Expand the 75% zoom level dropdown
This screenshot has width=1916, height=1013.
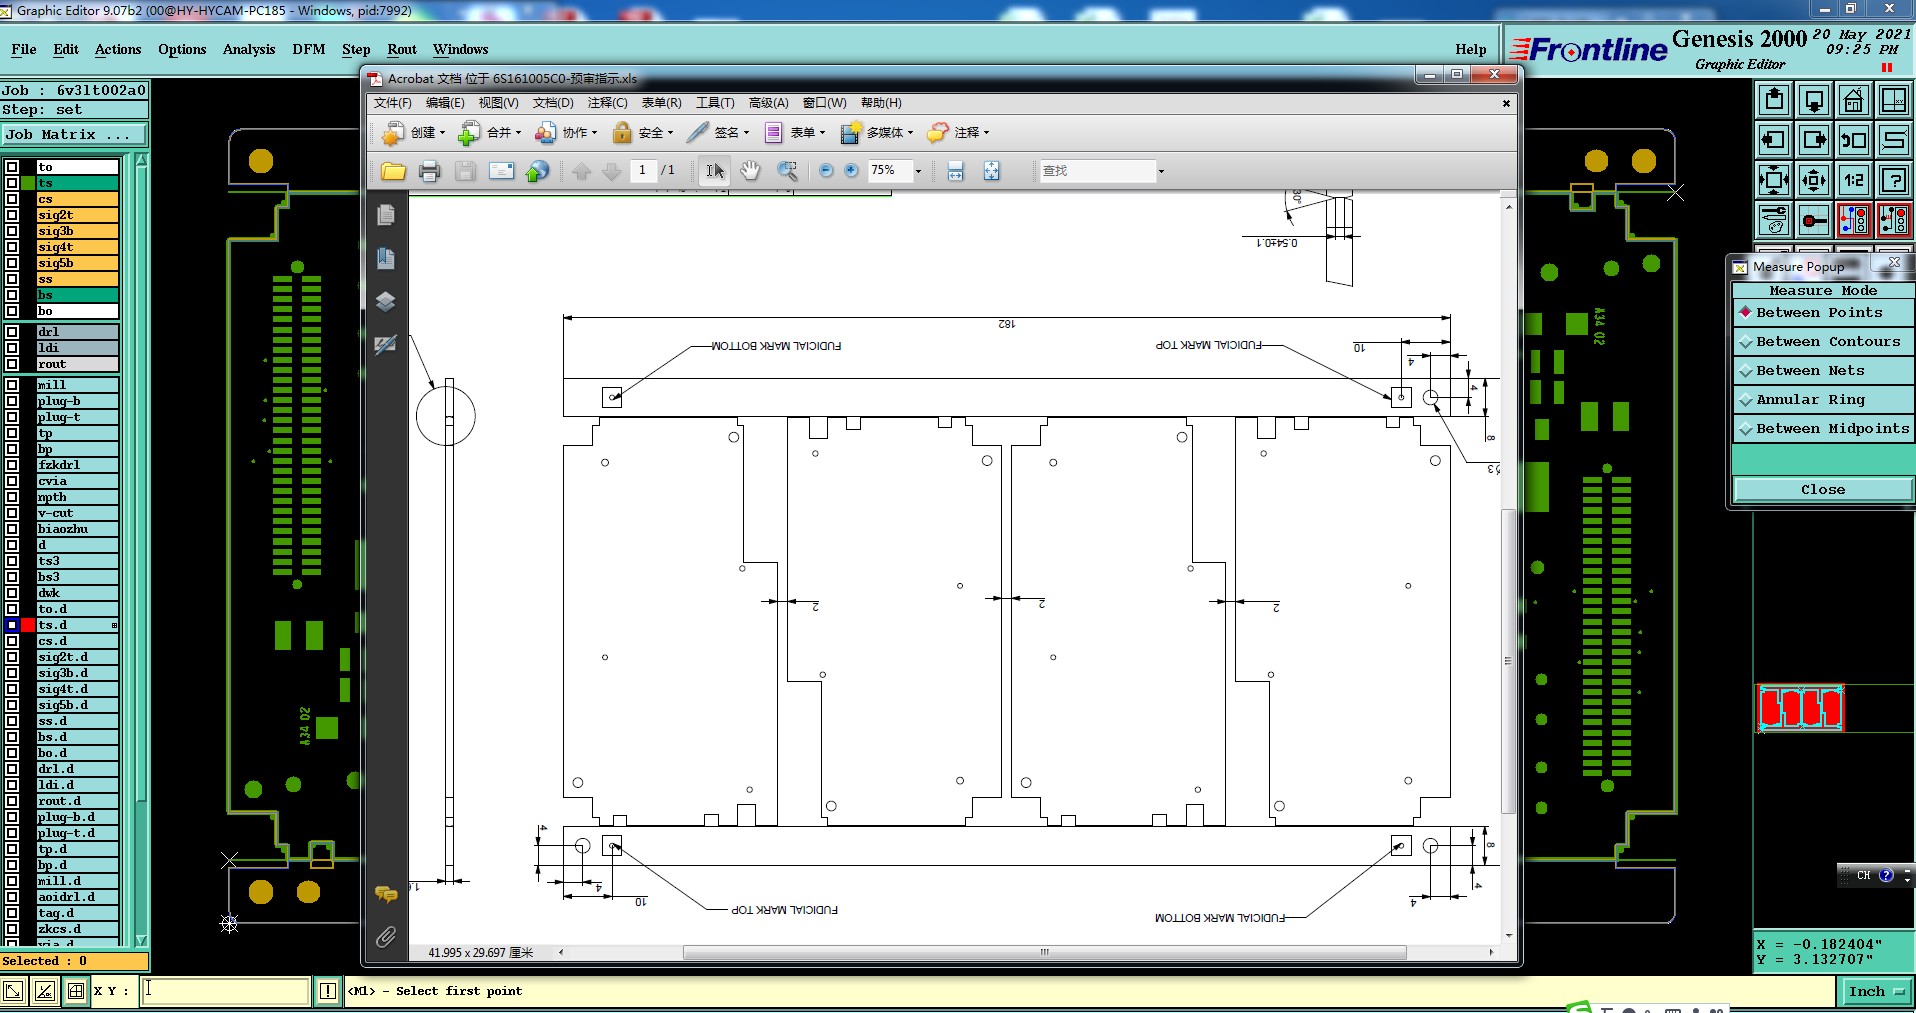point(918,171)
